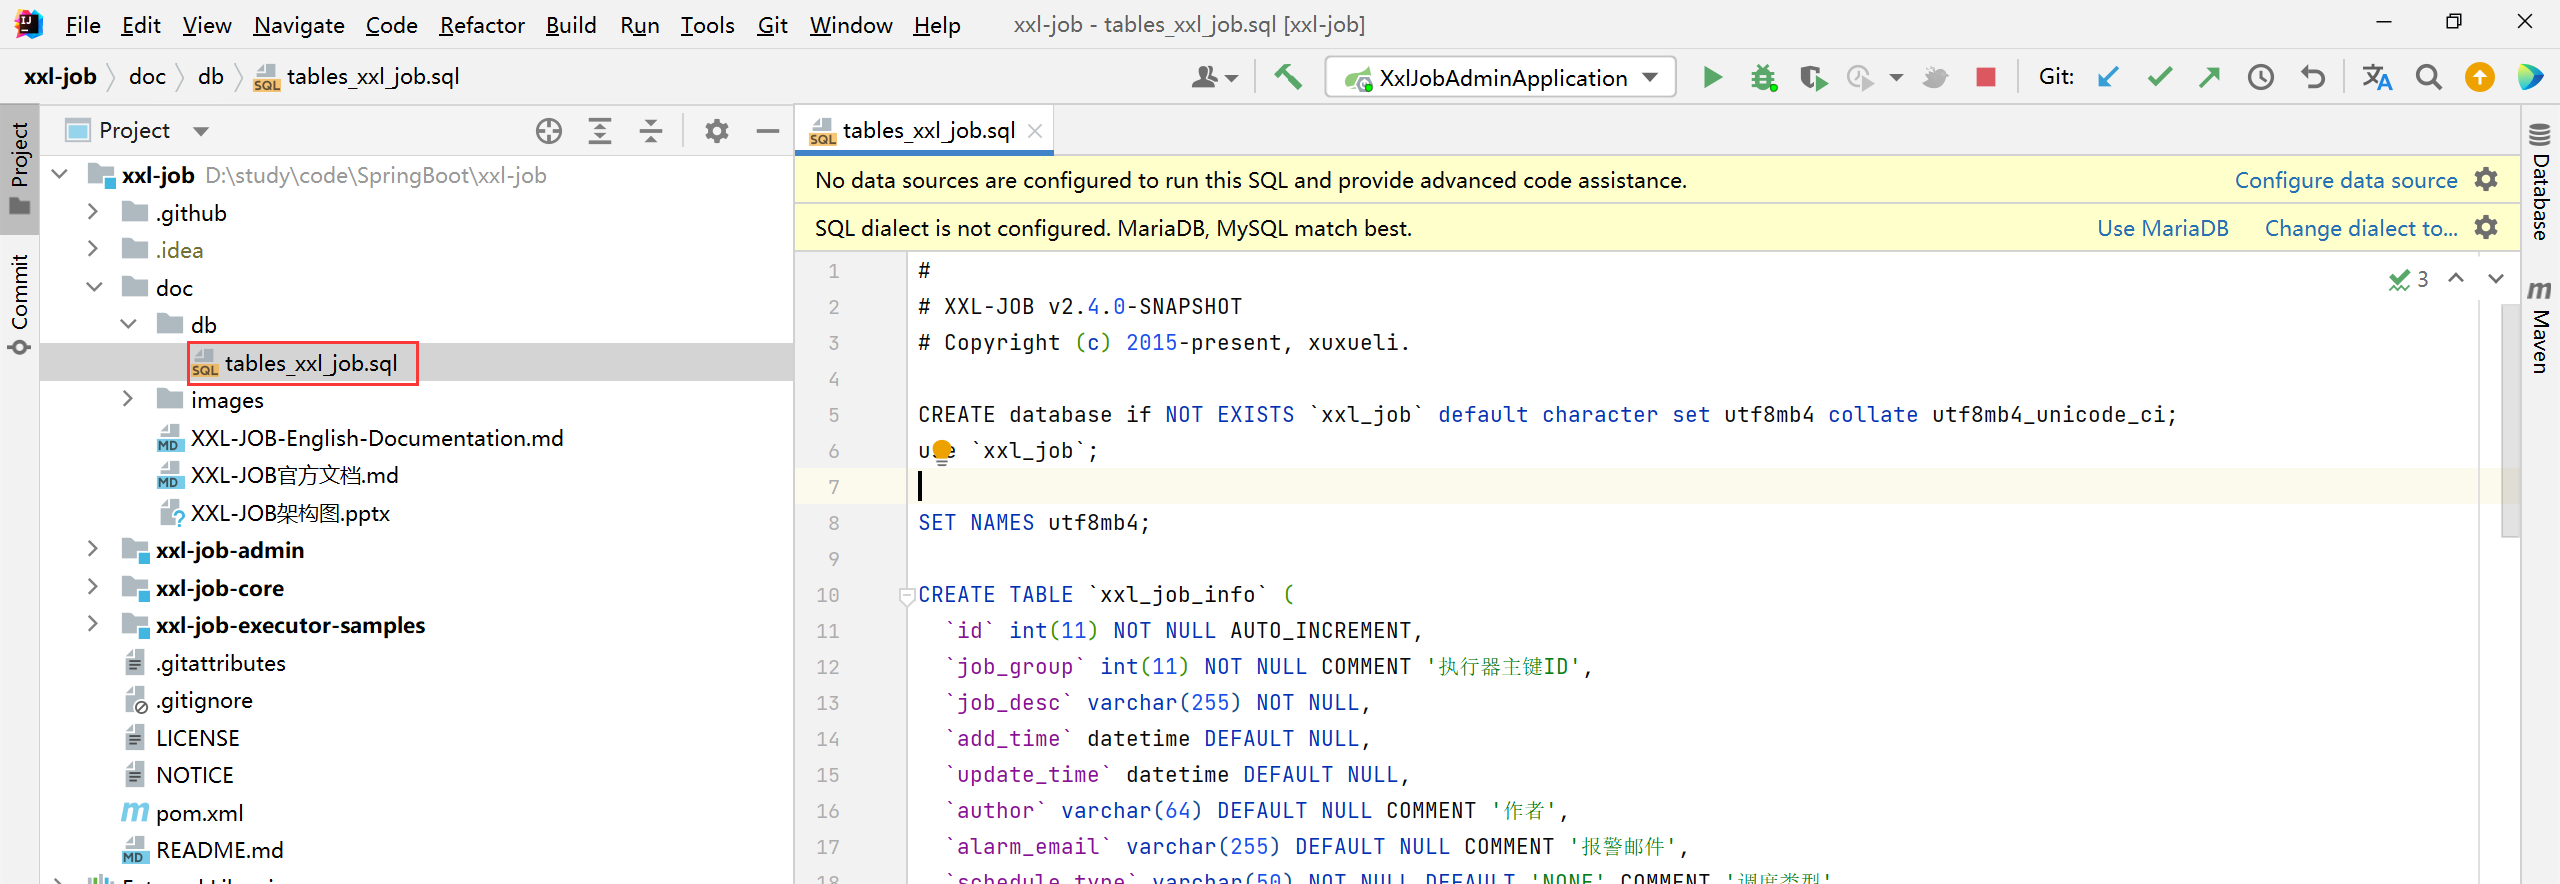Commit changes using the Git green checkmark
This screenshot has height=884, width=2560.
point(2159,77)
